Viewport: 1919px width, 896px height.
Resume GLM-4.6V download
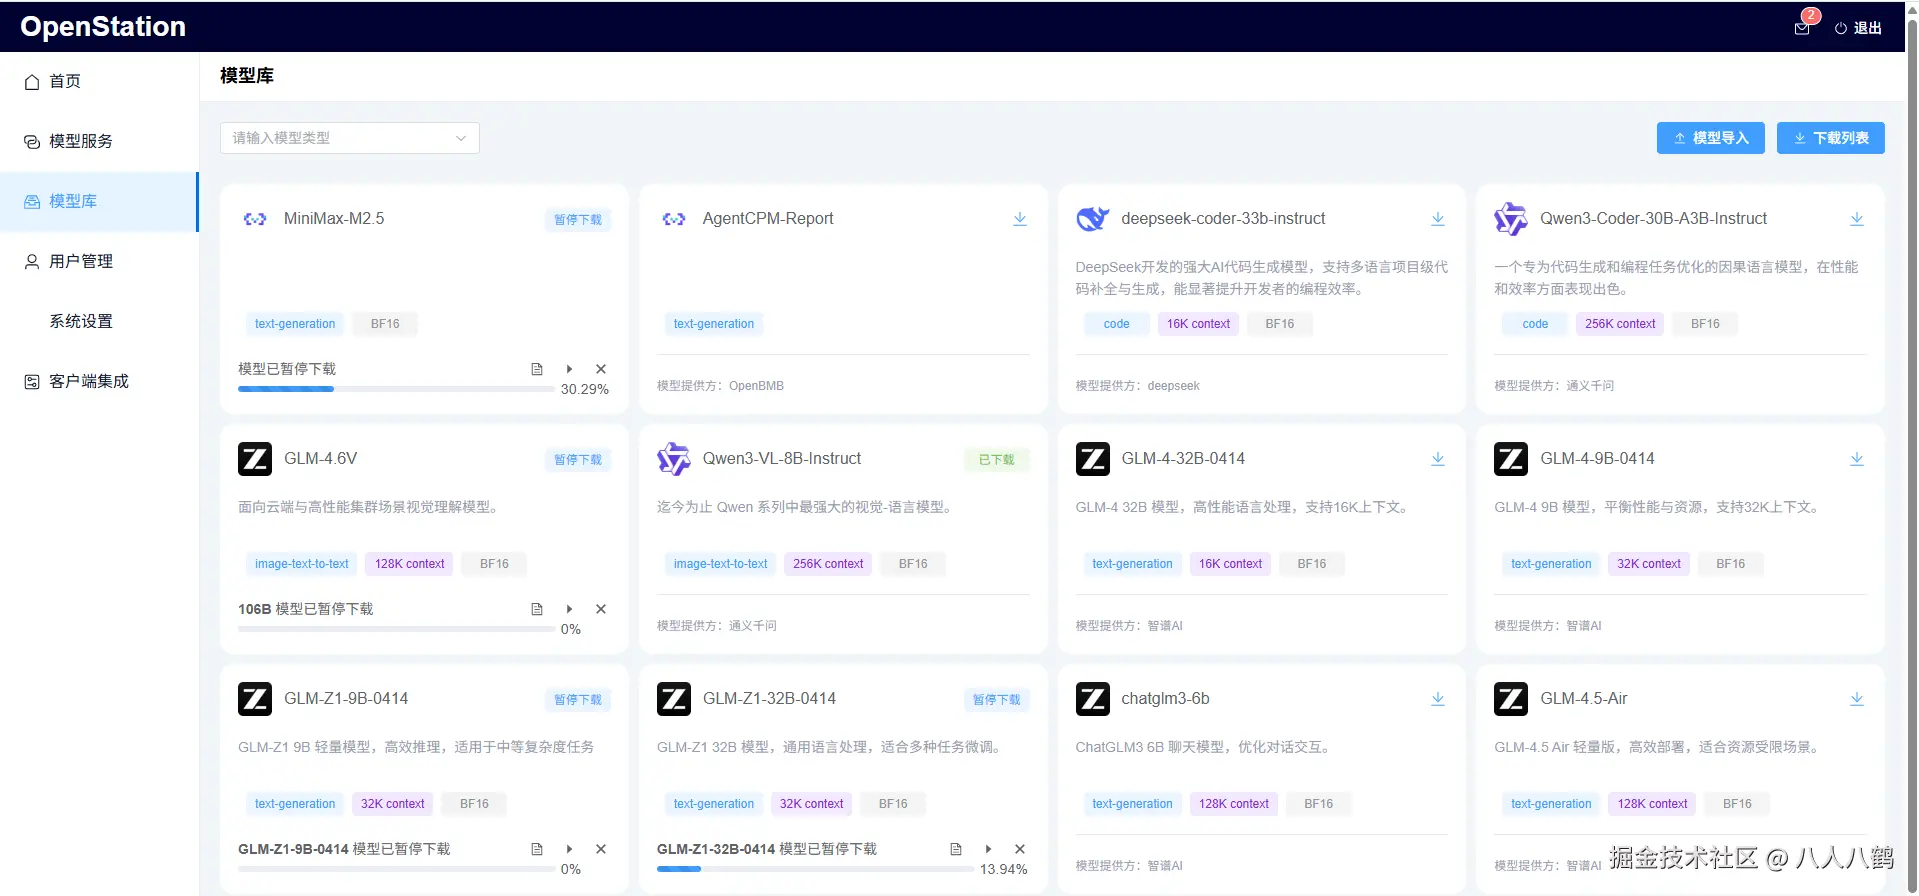point(569,609)
